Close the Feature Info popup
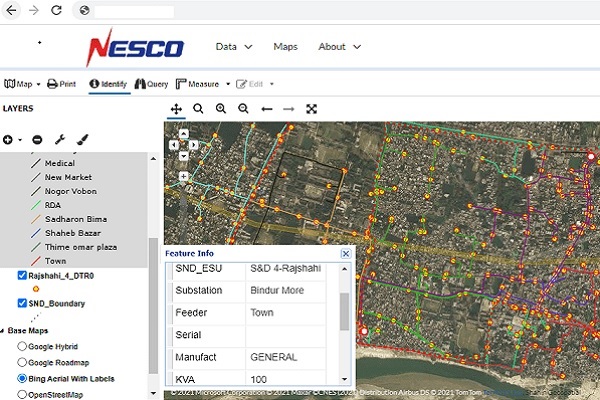This screenshot has width=600, height=400. (x=346, y=253)
